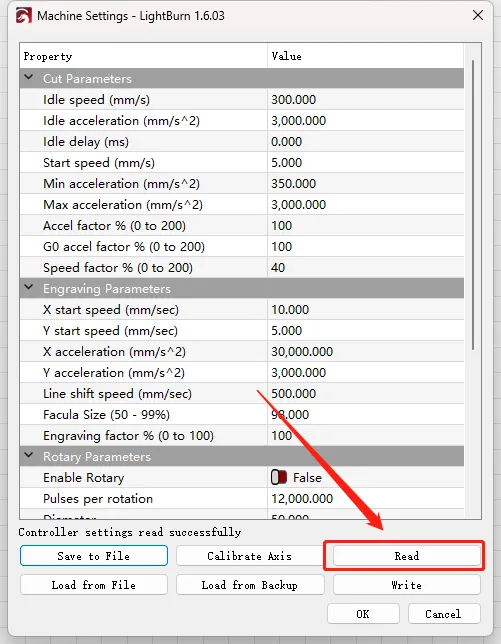The image size is (501, 644).
Task: Select X acceleration value 30,000.000
Action: click(x=366, y=351)
